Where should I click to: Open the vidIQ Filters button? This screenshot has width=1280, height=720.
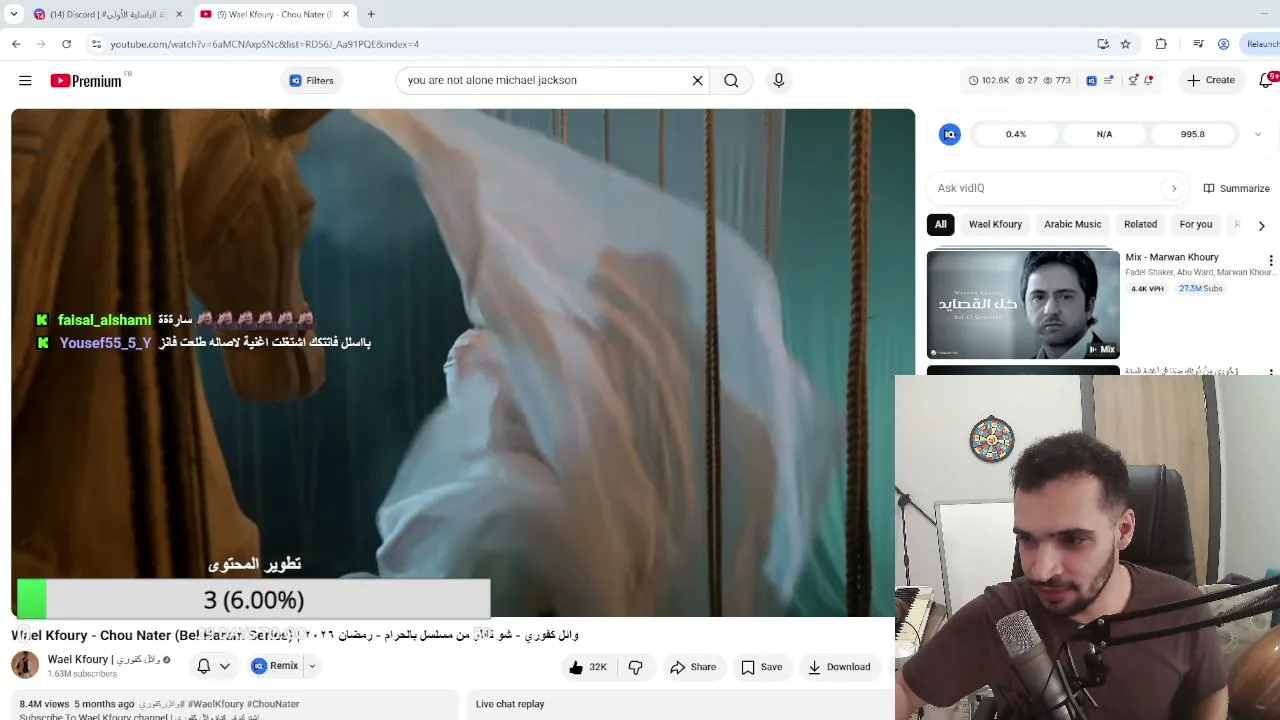coord(311,80)
